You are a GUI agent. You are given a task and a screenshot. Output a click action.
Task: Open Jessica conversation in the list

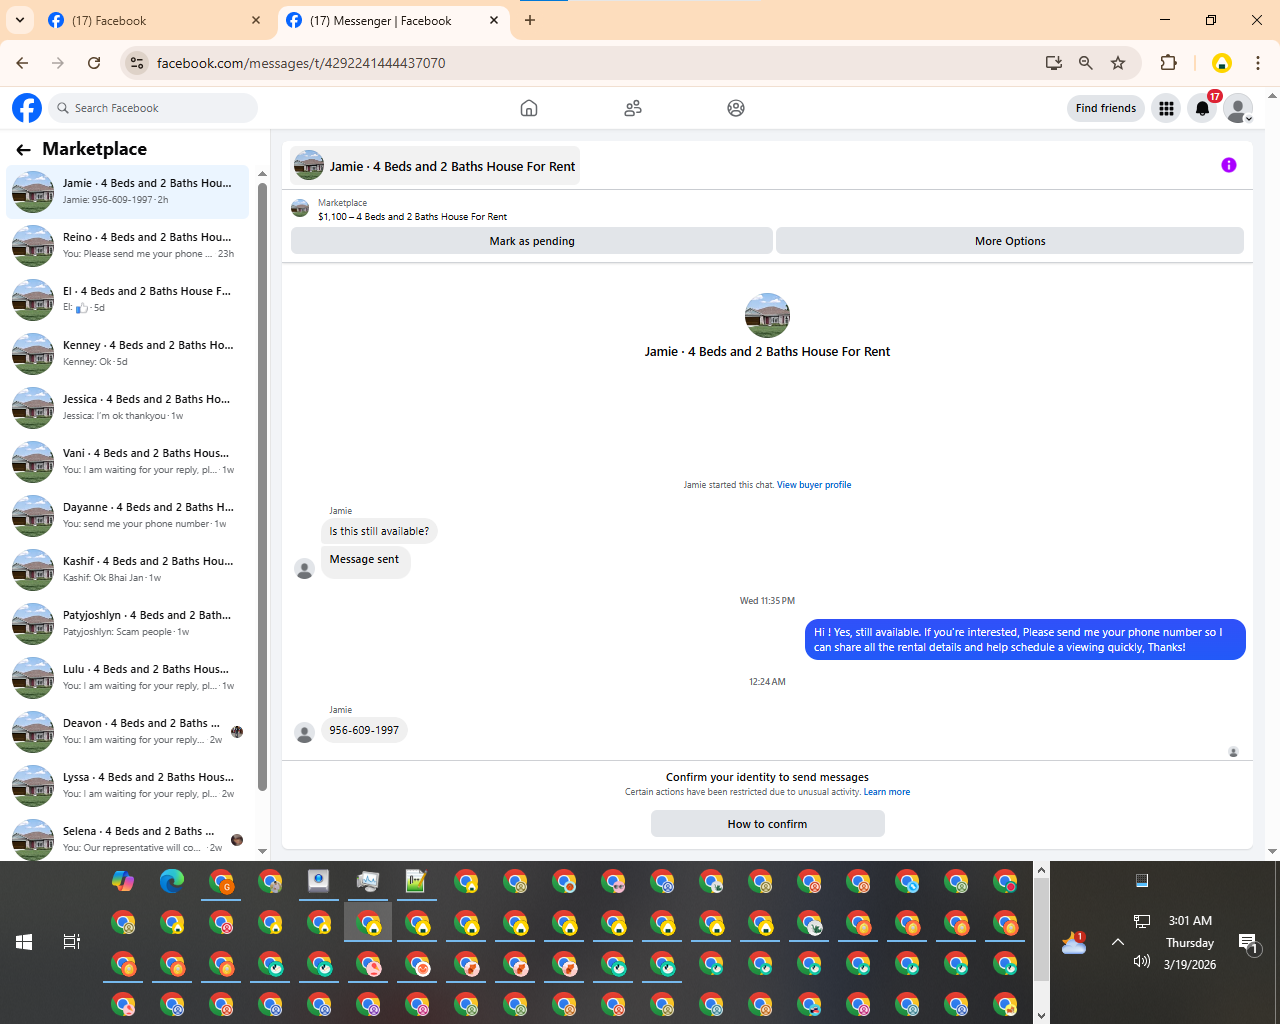pyautogui.click(x=128, y=407)
